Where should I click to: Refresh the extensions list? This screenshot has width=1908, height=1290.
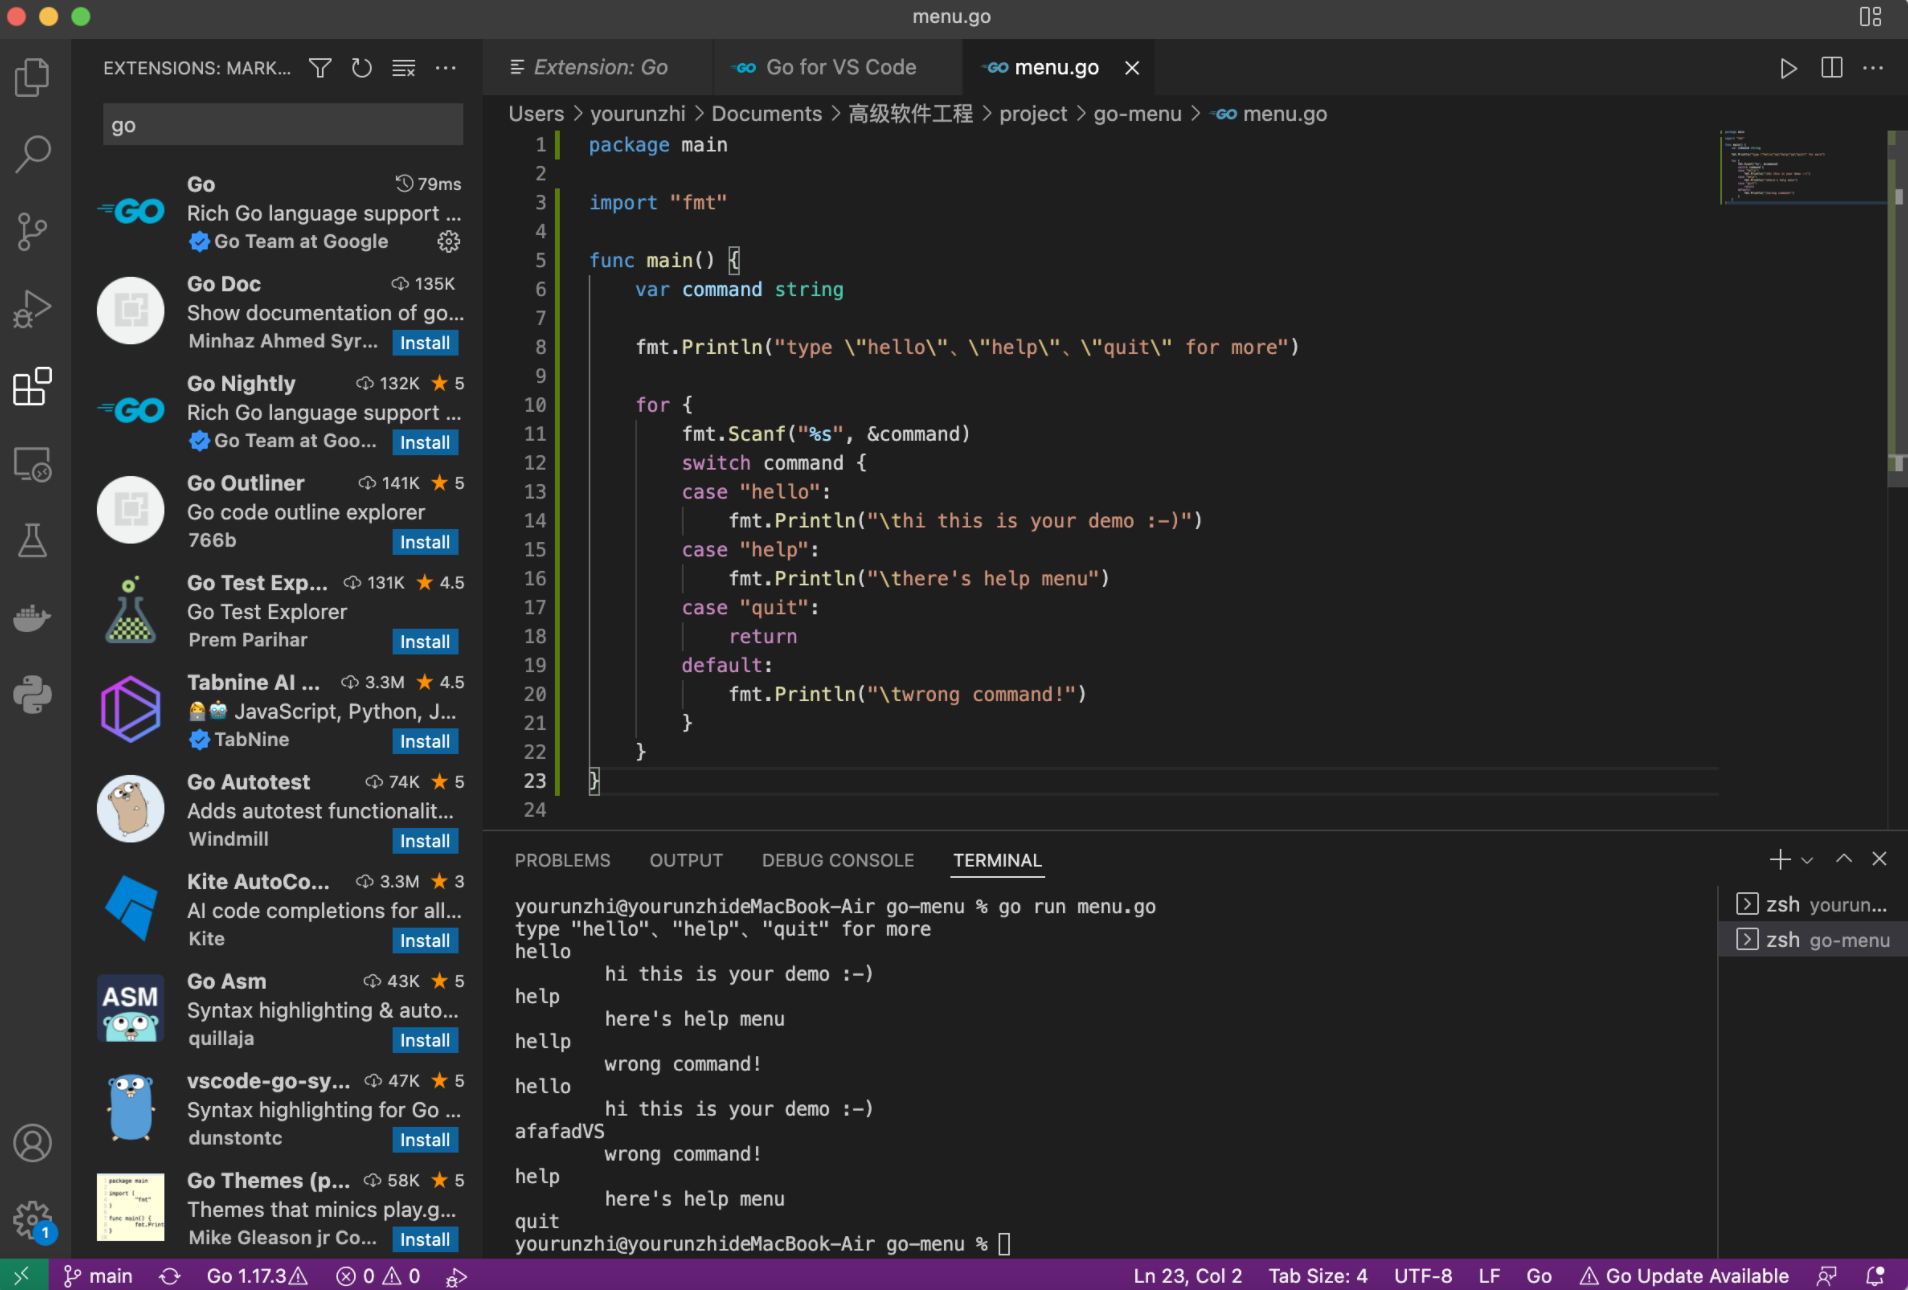(362, 68)
